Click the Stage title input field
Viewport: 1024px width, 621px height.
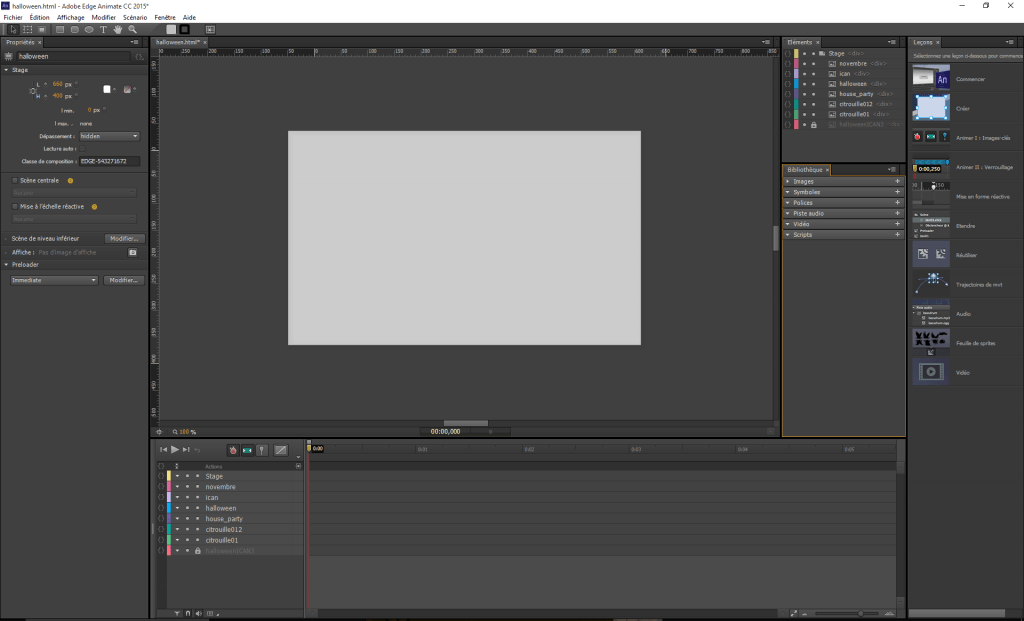tap(73, 57)
